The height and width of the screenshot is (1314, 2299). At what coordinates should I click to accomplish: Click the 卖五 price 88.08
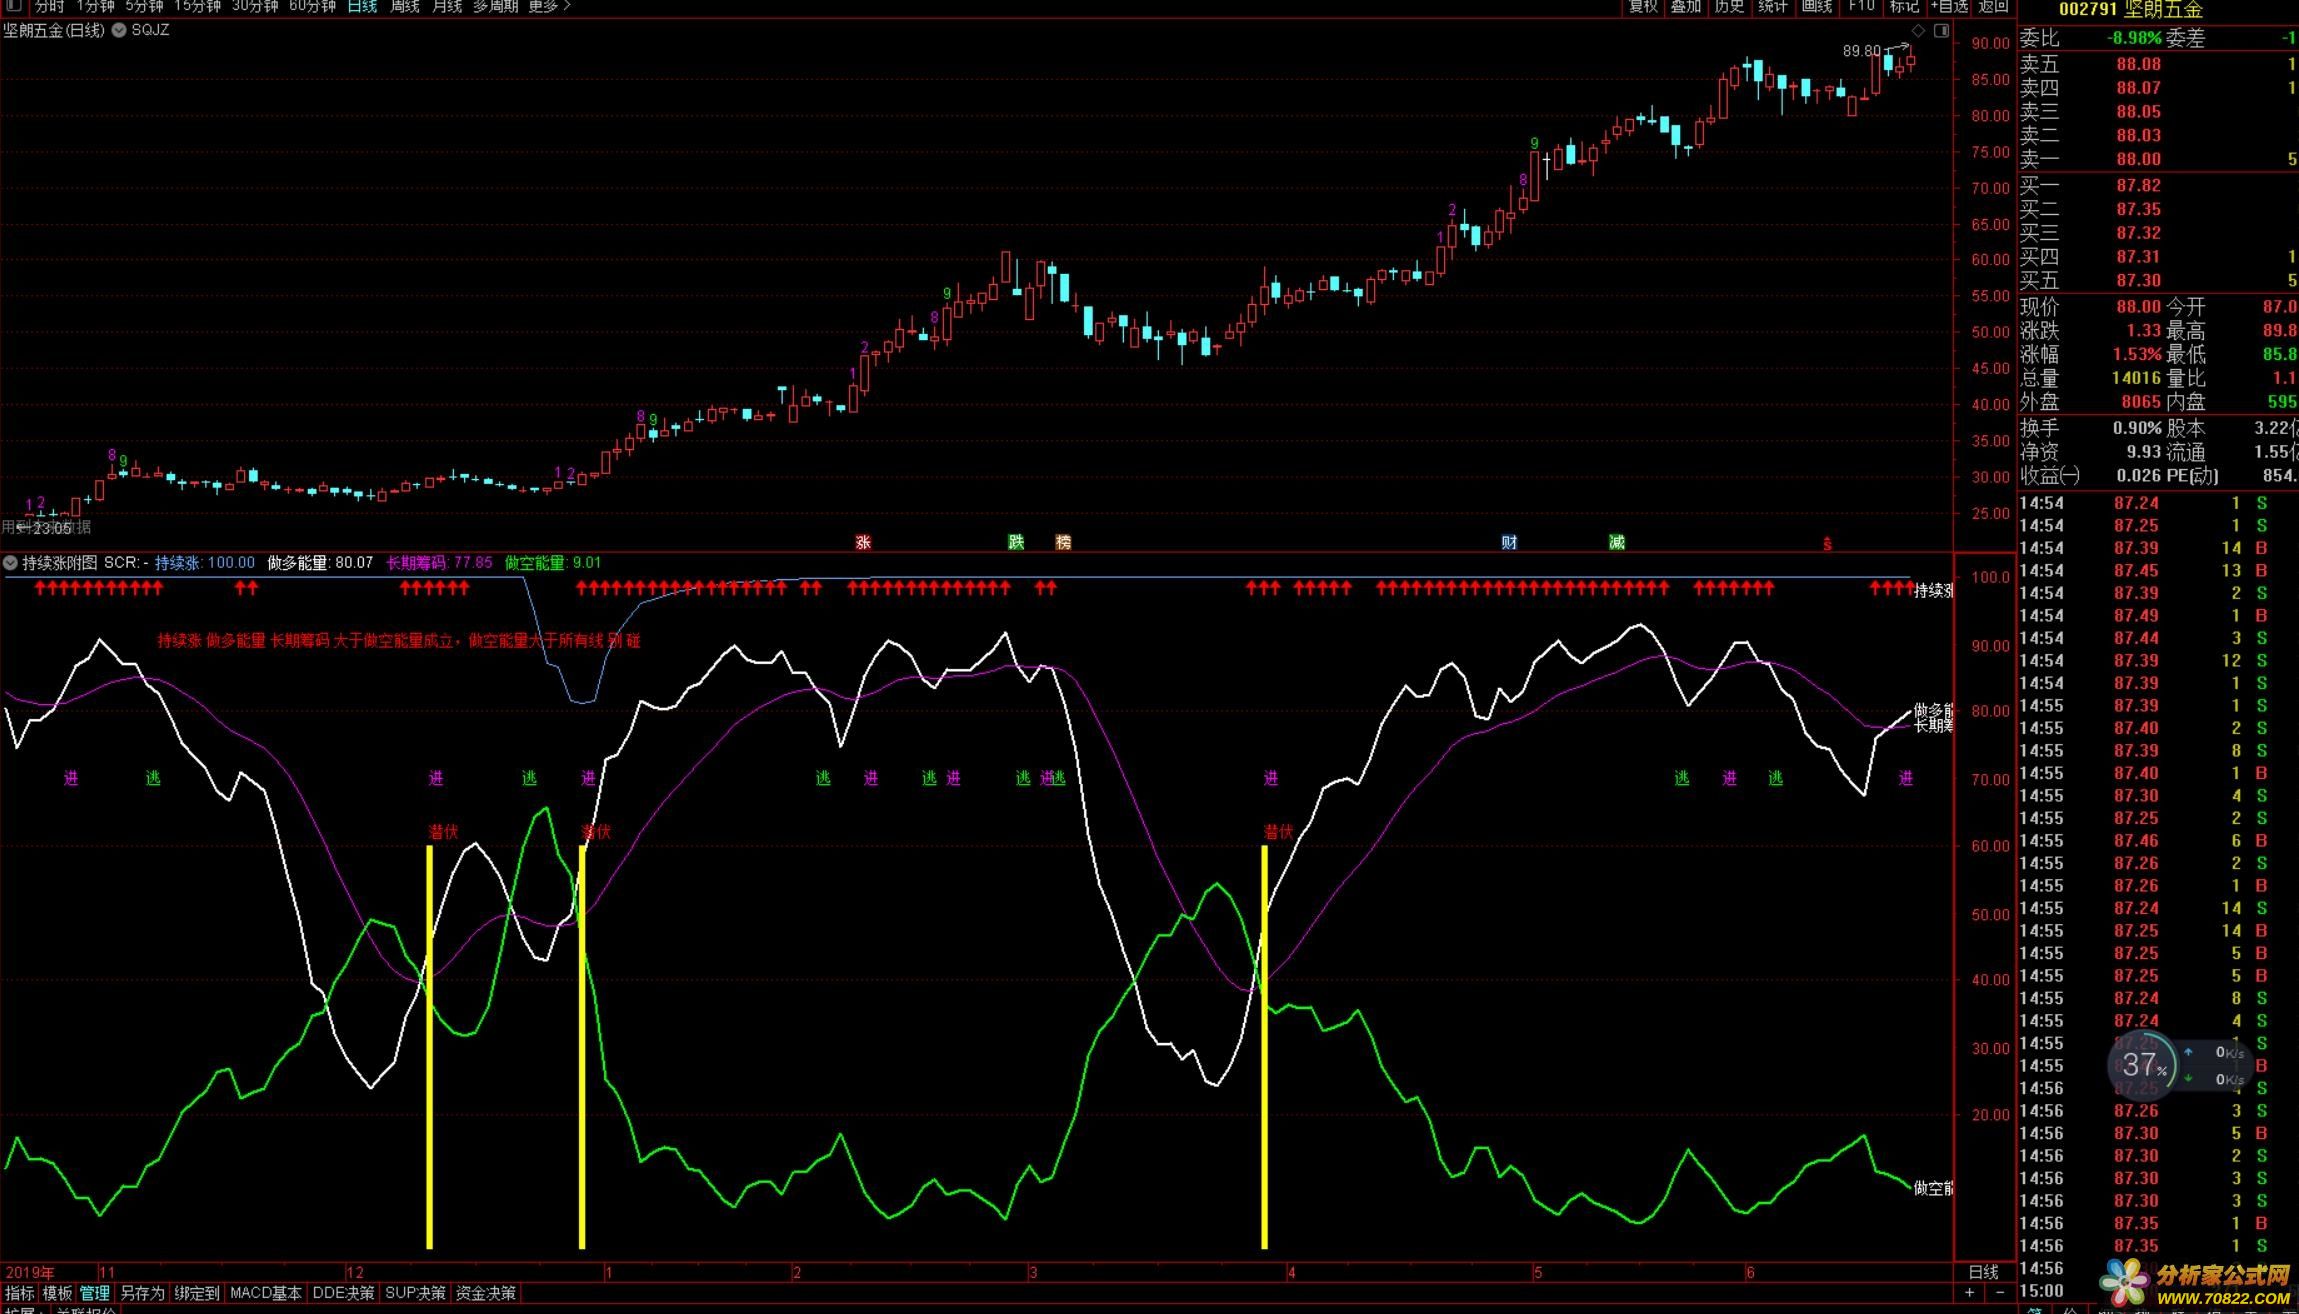coord(2138,64)
